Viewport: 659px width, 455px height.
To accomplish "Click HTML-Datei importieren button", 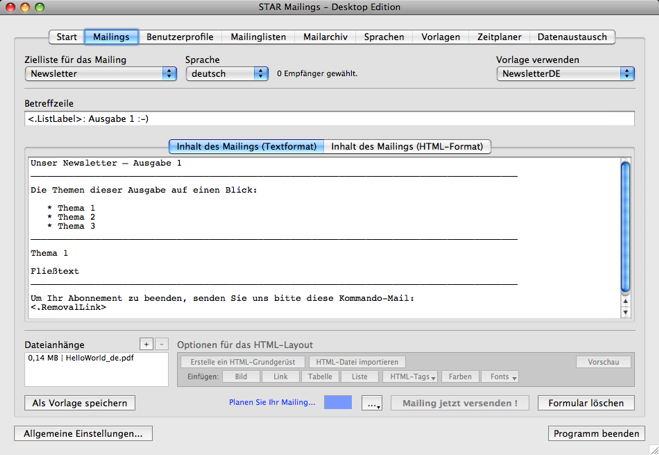I will click(357, 362).
